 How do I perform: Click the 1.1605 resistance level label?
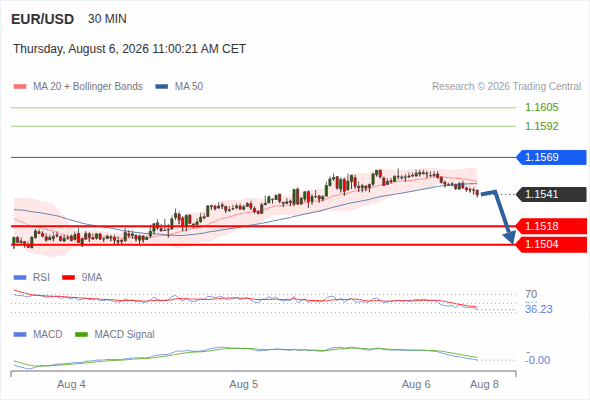[541, 107]
